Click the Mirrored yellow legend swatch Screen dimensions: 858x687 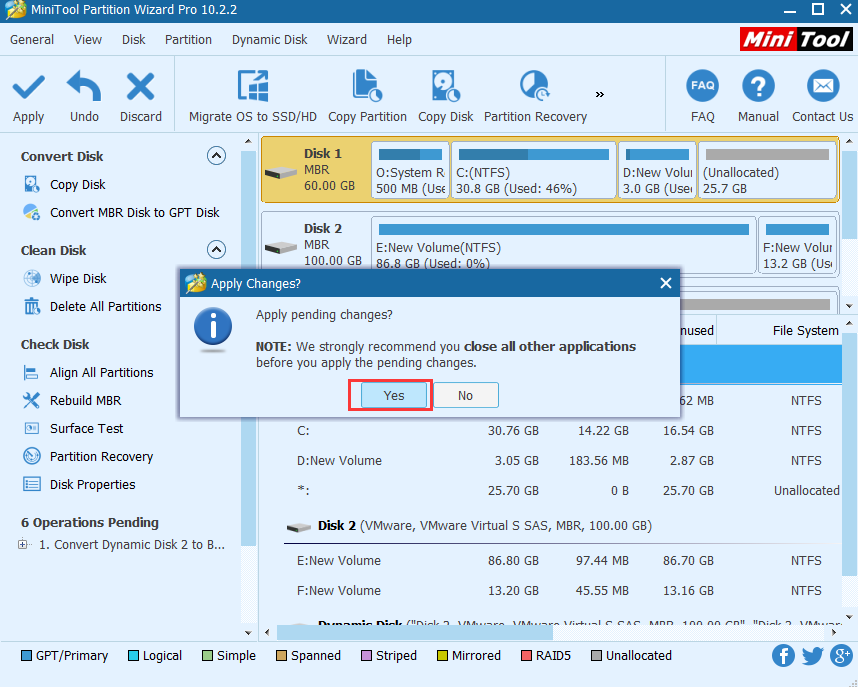click(442, 656)
